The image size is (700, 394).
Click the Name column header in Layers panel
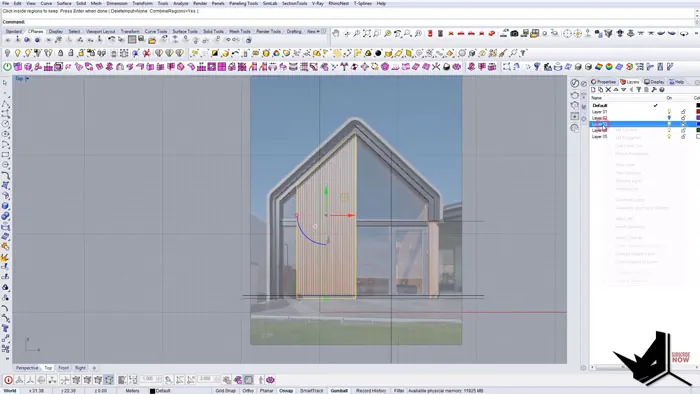(596, 98)
